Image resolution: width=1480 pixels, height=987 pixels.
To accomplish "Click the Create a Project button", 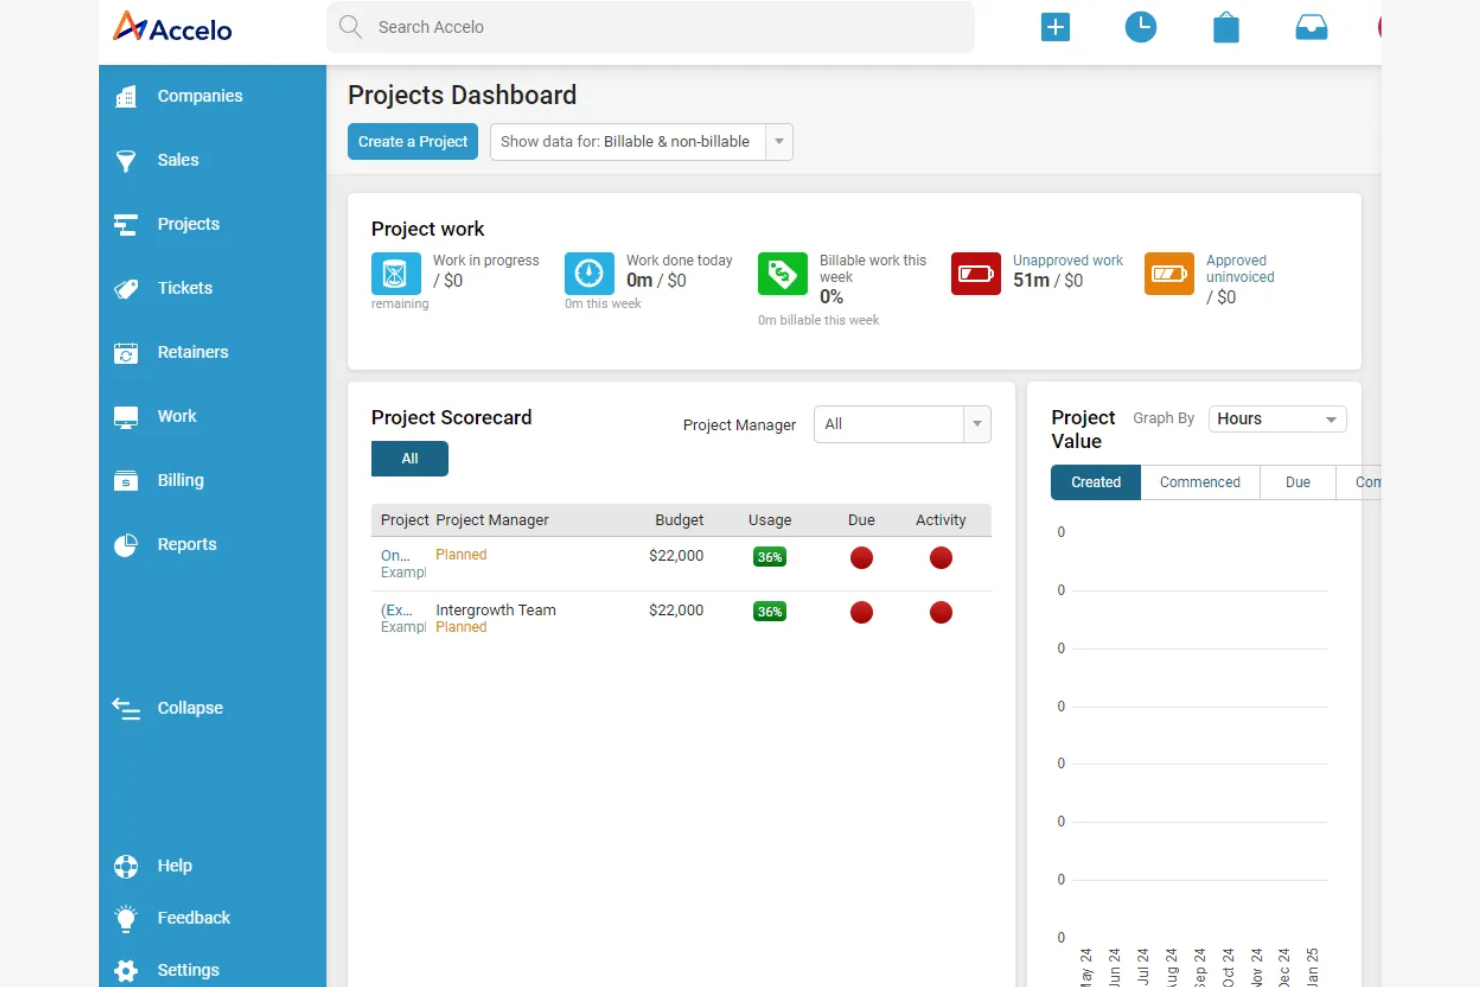I will (412, 141).
